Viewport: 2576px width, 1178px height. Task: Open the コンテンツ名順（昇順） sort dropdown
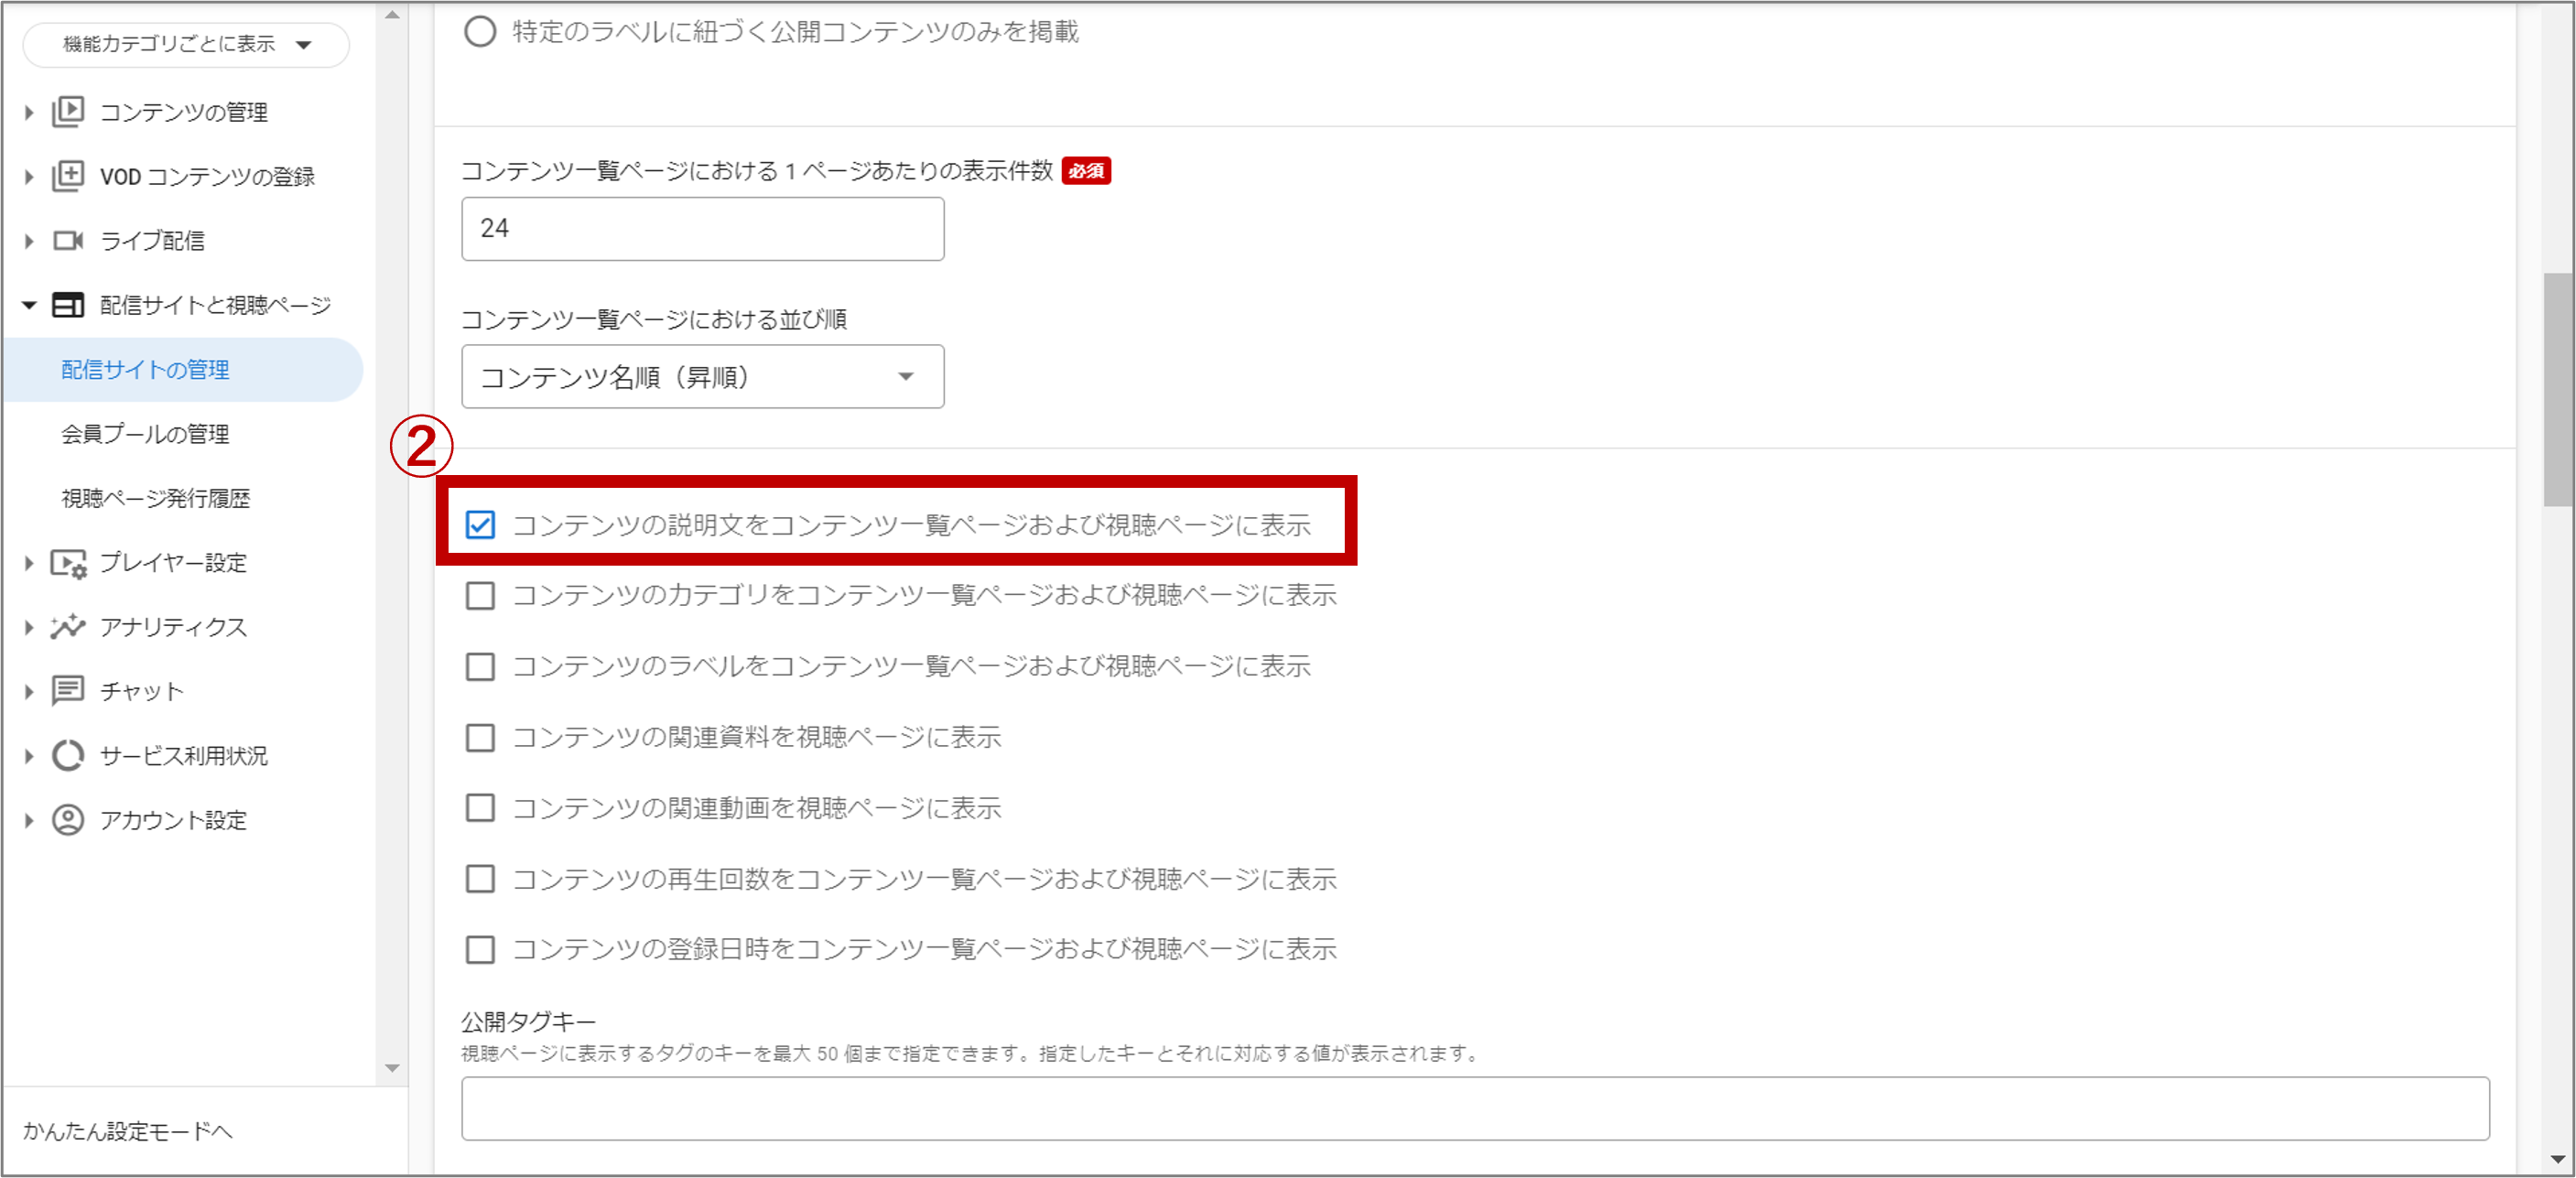tap(702, 377)
